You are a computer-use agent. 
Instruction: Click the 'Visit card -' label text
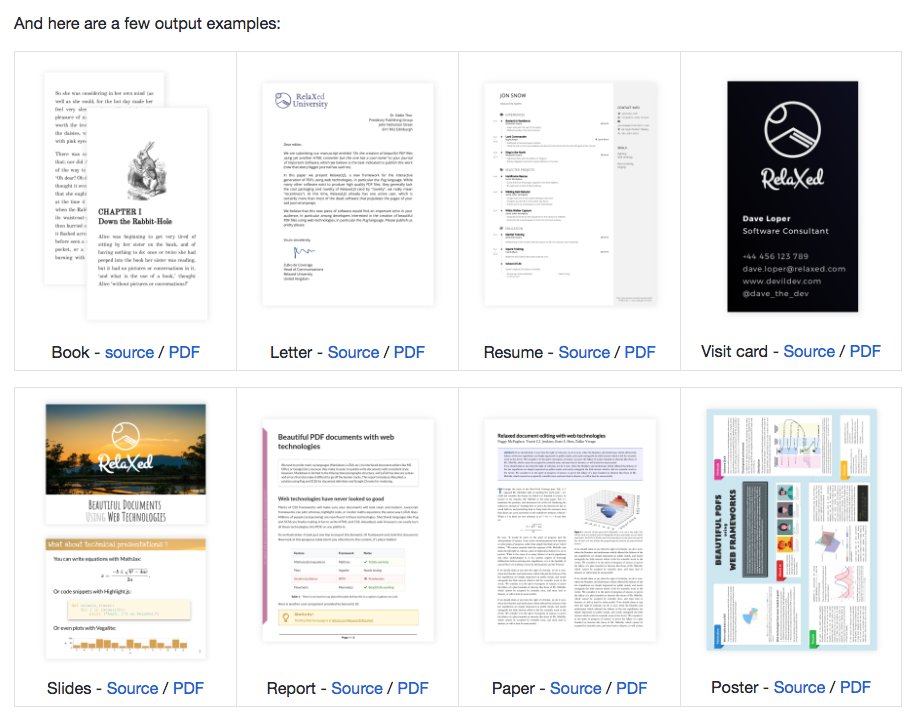(740, 351)
